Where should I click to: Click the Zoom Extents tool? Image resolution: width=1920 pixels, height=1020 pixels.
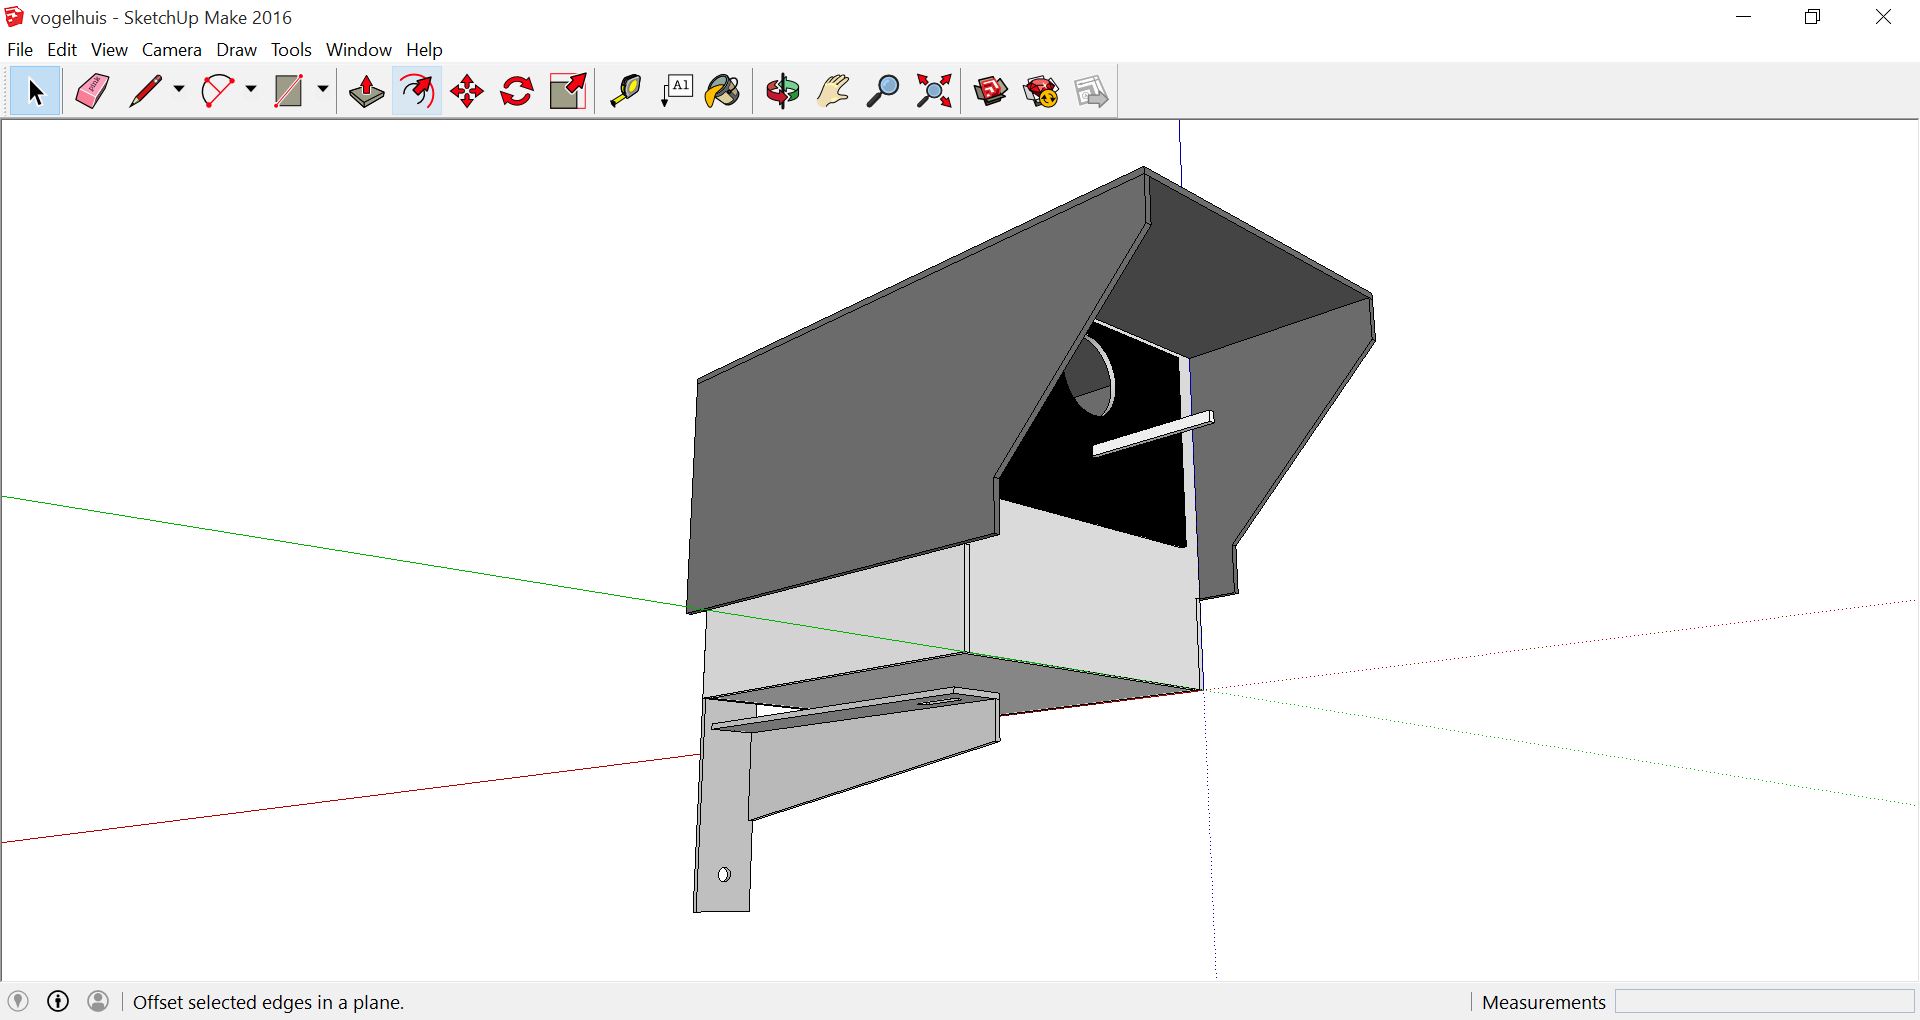(934, 92)
